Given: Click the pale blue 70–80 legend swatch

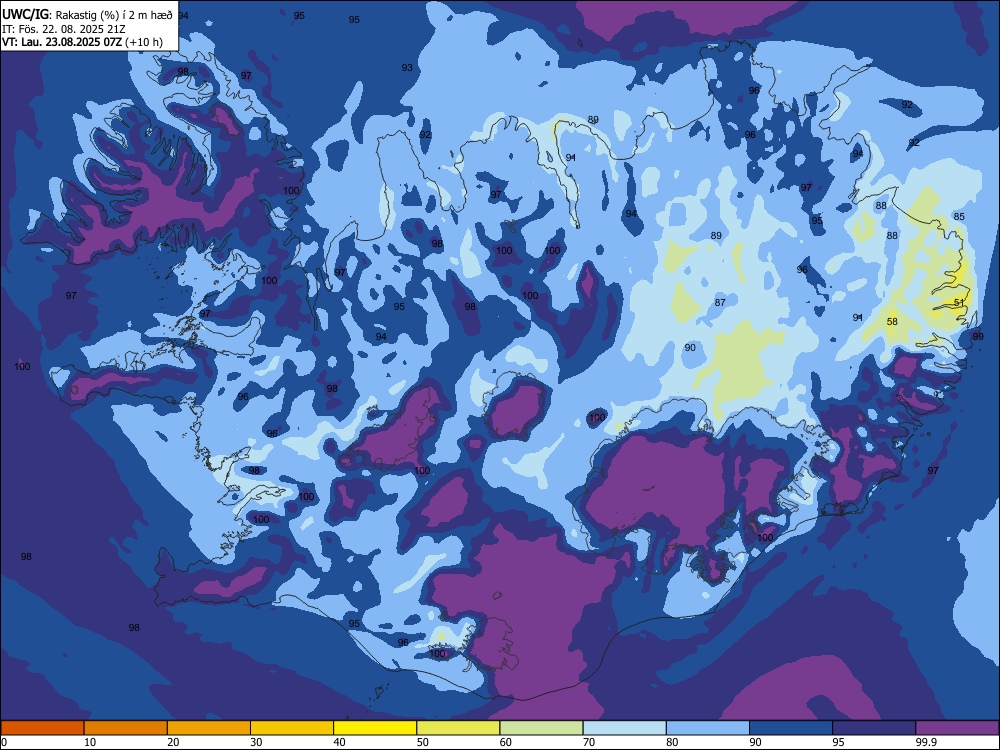Looking at the screenshot, I should 624,728.
